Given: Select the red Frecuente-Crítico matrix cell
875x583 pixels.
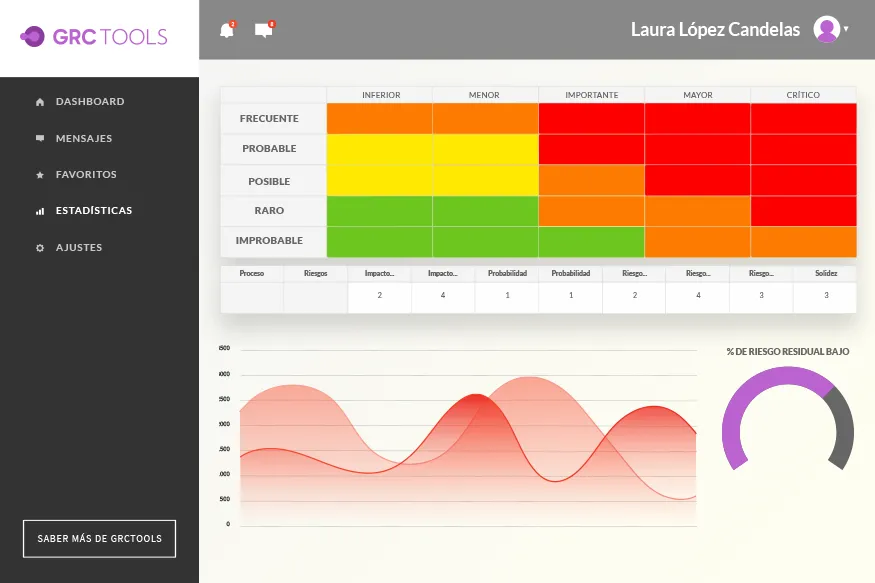Looking at the screenshot, I should [x=803, y=118].
